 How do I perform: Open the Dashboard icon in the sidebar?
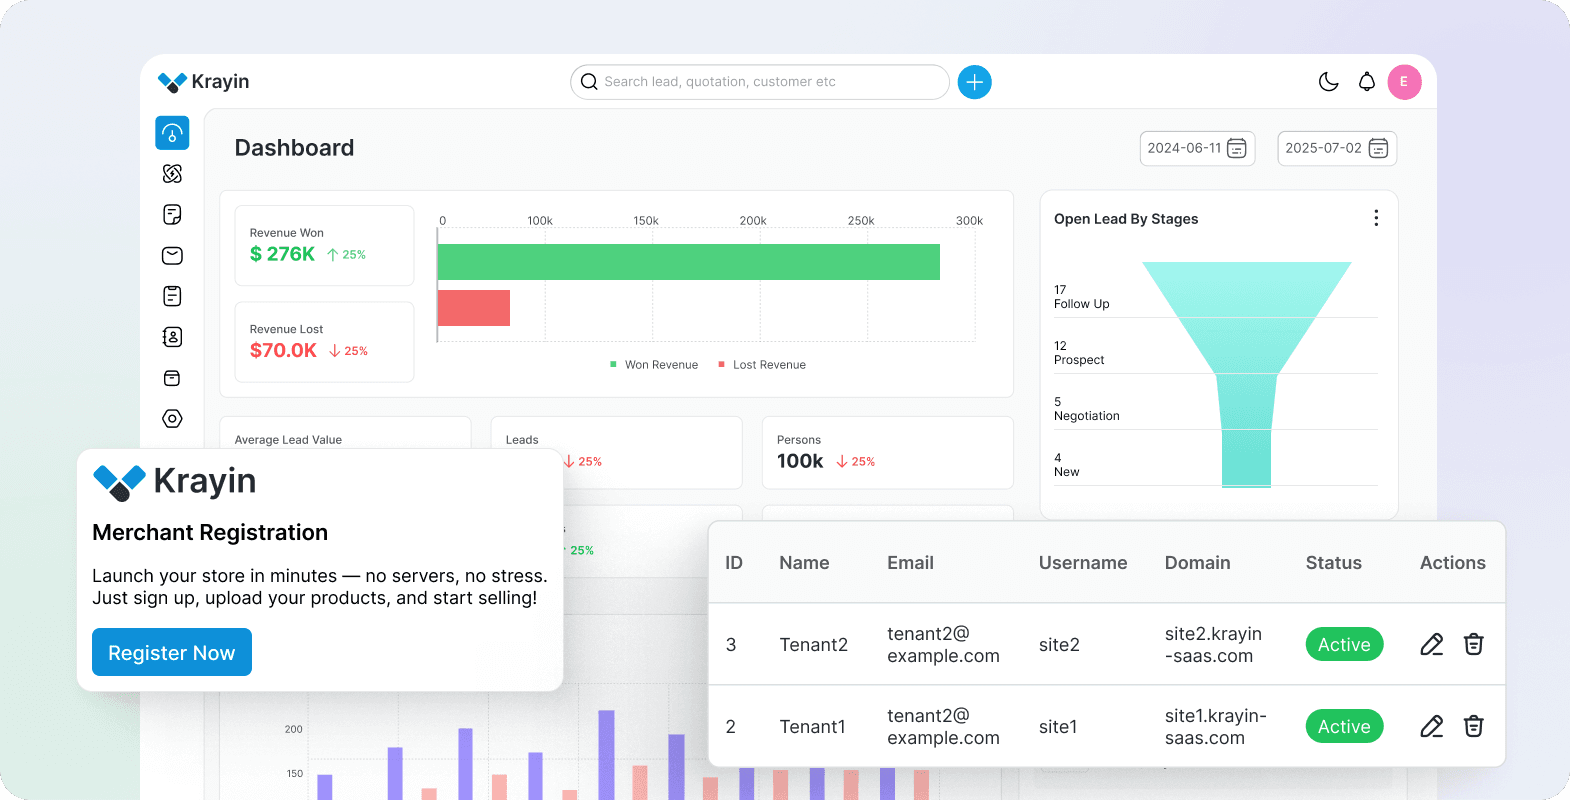pos(172,133)
